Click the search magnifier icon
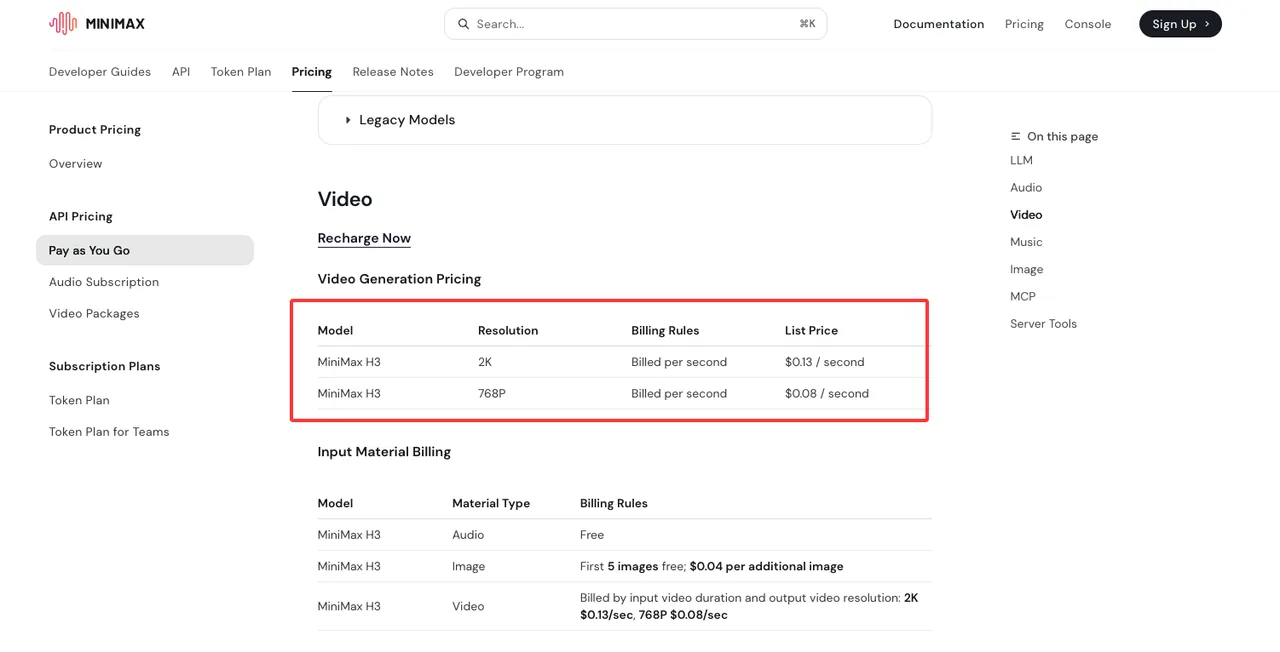Viewport: 1280px width, 652px height. click(463, 24)
